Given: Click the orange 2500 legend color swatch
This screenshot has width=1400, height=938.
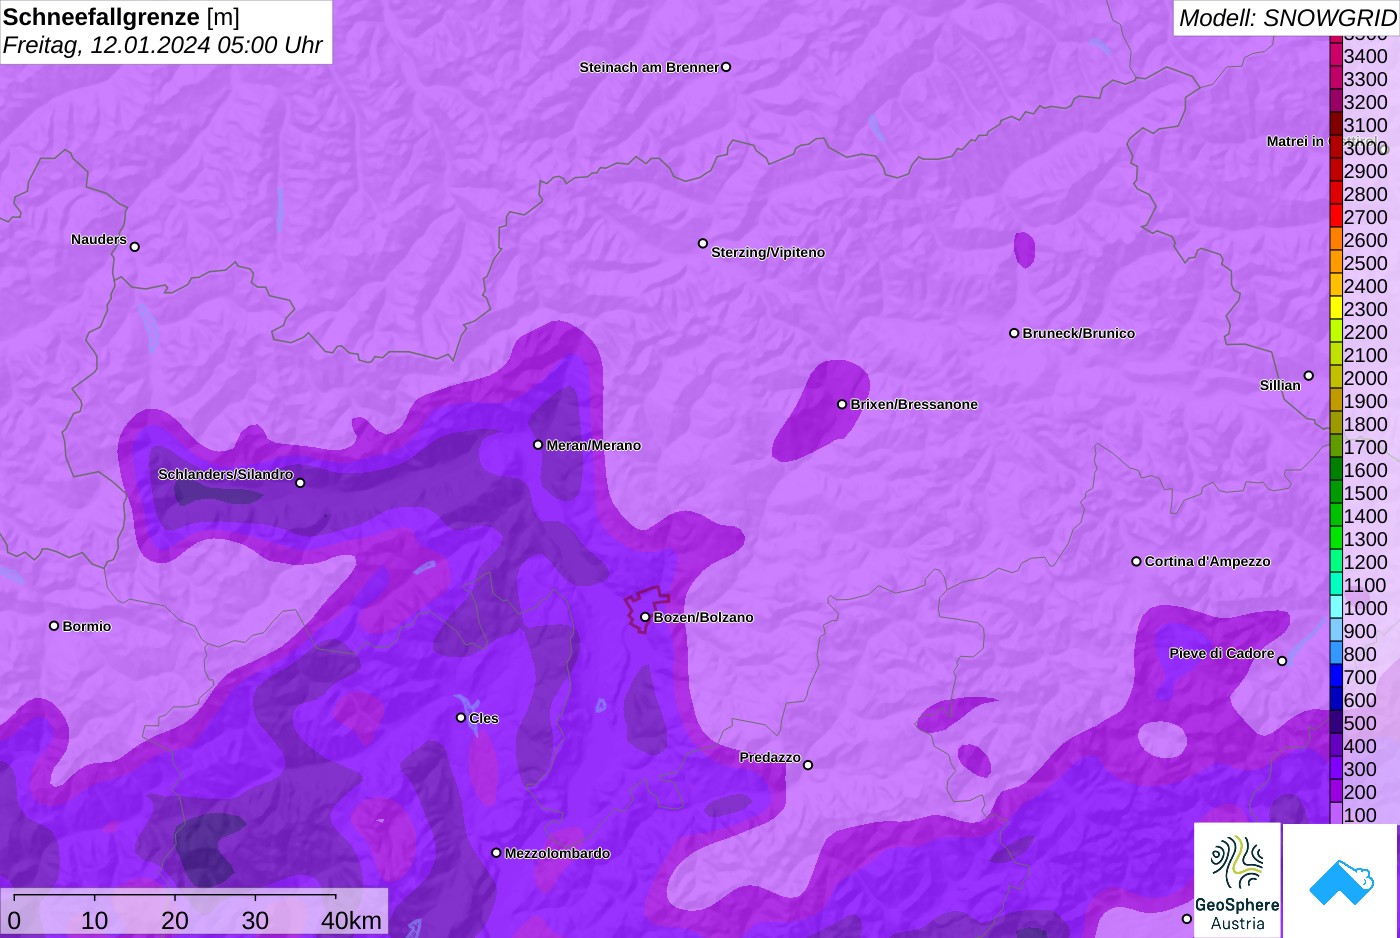Looking at the screenshot, I should click(1336, 263).
